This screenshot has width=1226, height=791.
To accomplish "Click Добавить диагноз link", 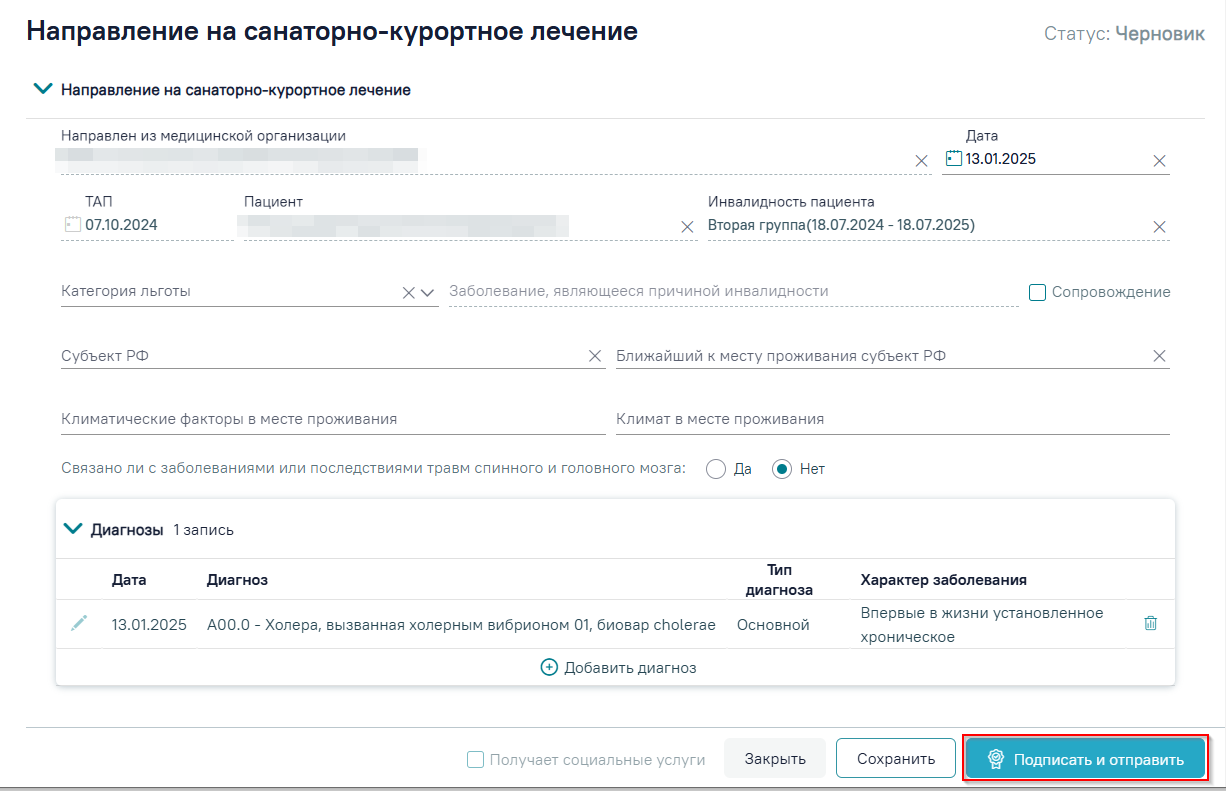I will pyautogui.click(x=618, y=667).
